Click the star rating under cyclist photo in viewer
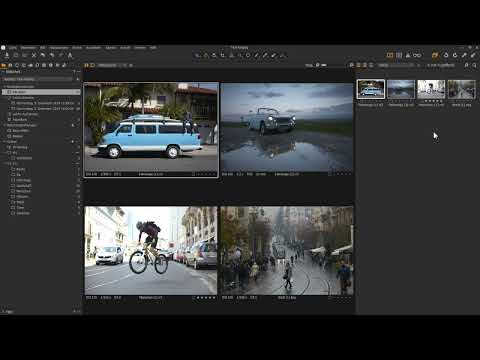Viewport: 480px width, 360px height. (x=205, y=298)
